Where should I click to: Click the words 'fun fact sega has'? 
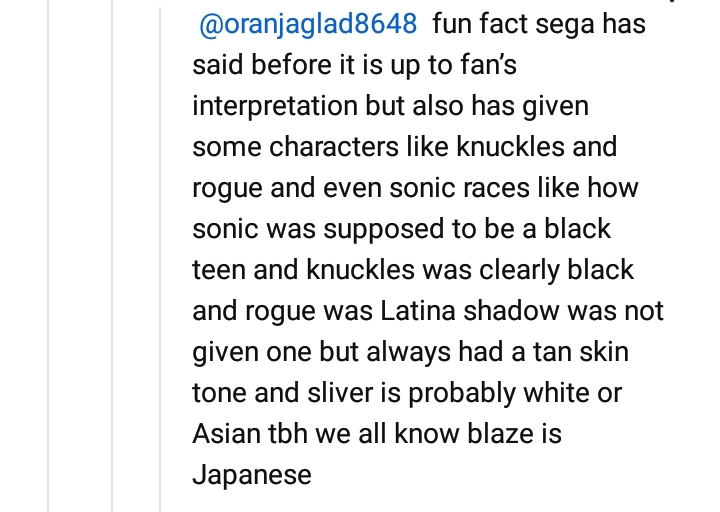[539, 24]
